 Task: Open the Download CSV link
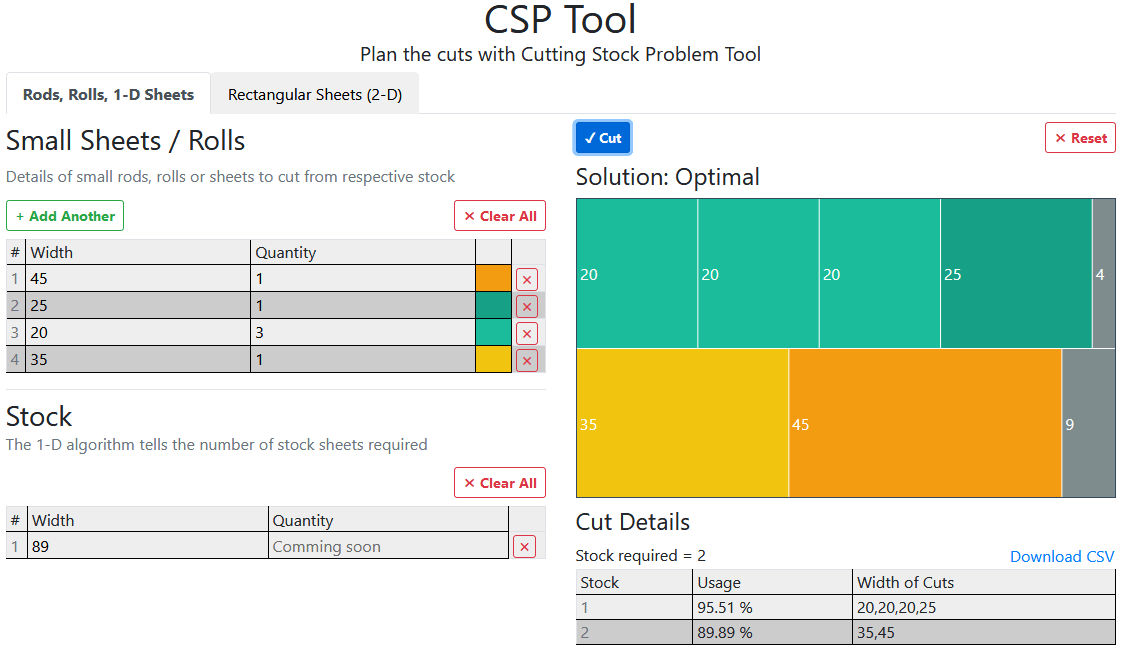pyautogui.click(x=1062, y=556)
